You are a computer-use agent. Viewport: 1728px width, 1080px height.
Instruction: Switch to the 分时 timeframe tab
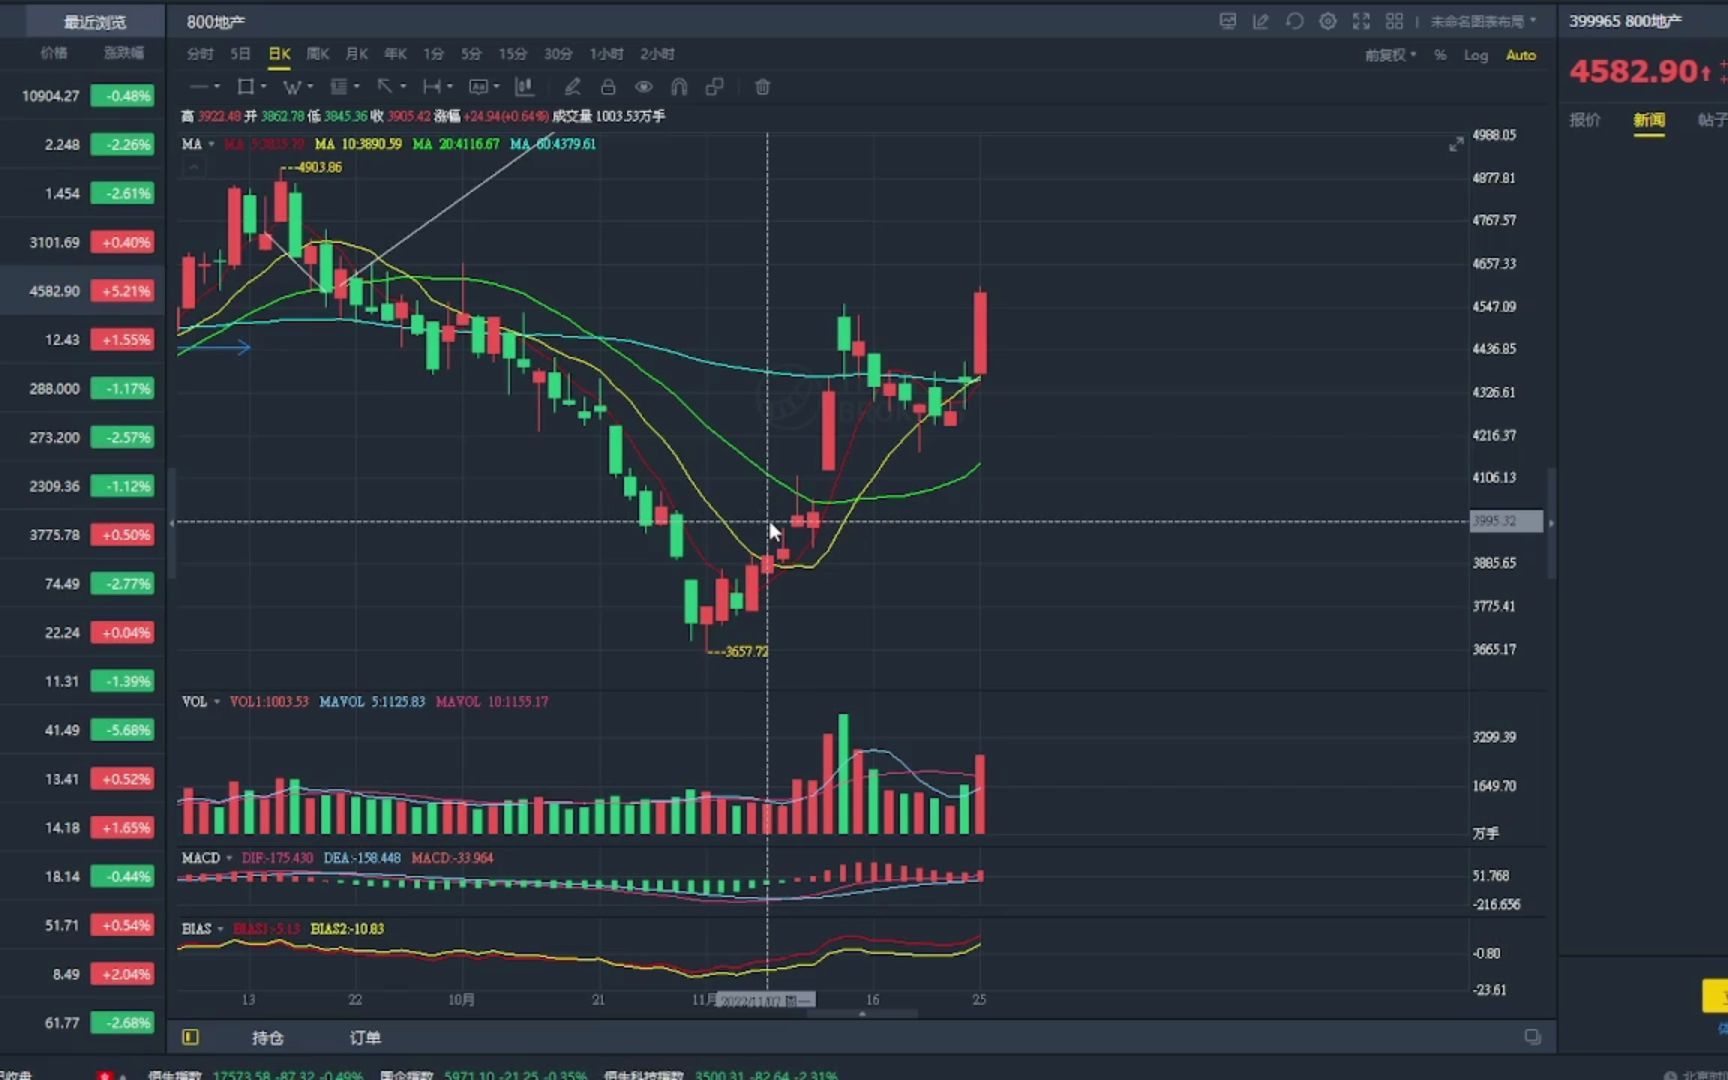tap(200, 54)
